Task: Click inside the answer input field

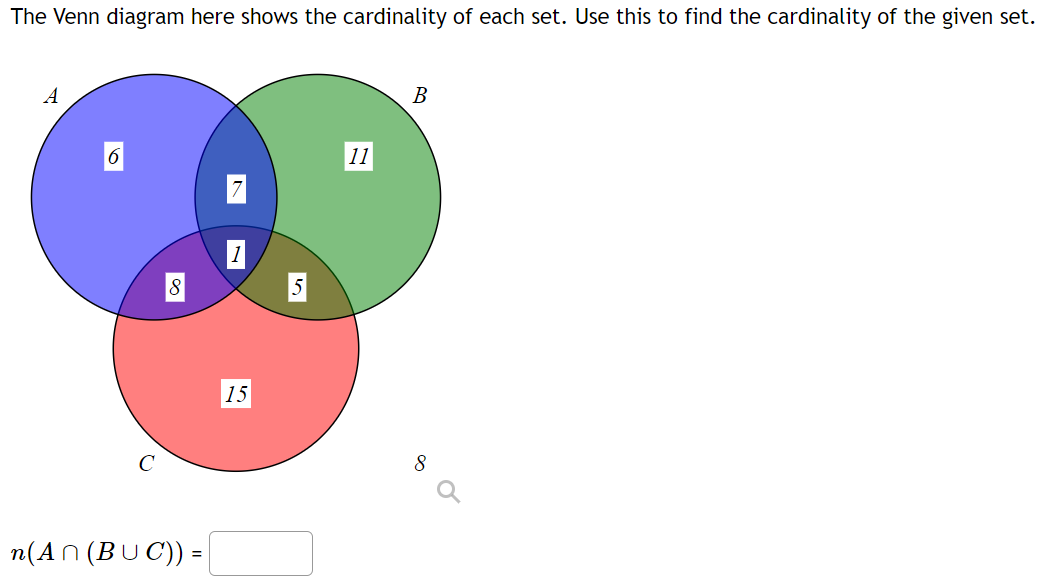Action: click(260, 552)
